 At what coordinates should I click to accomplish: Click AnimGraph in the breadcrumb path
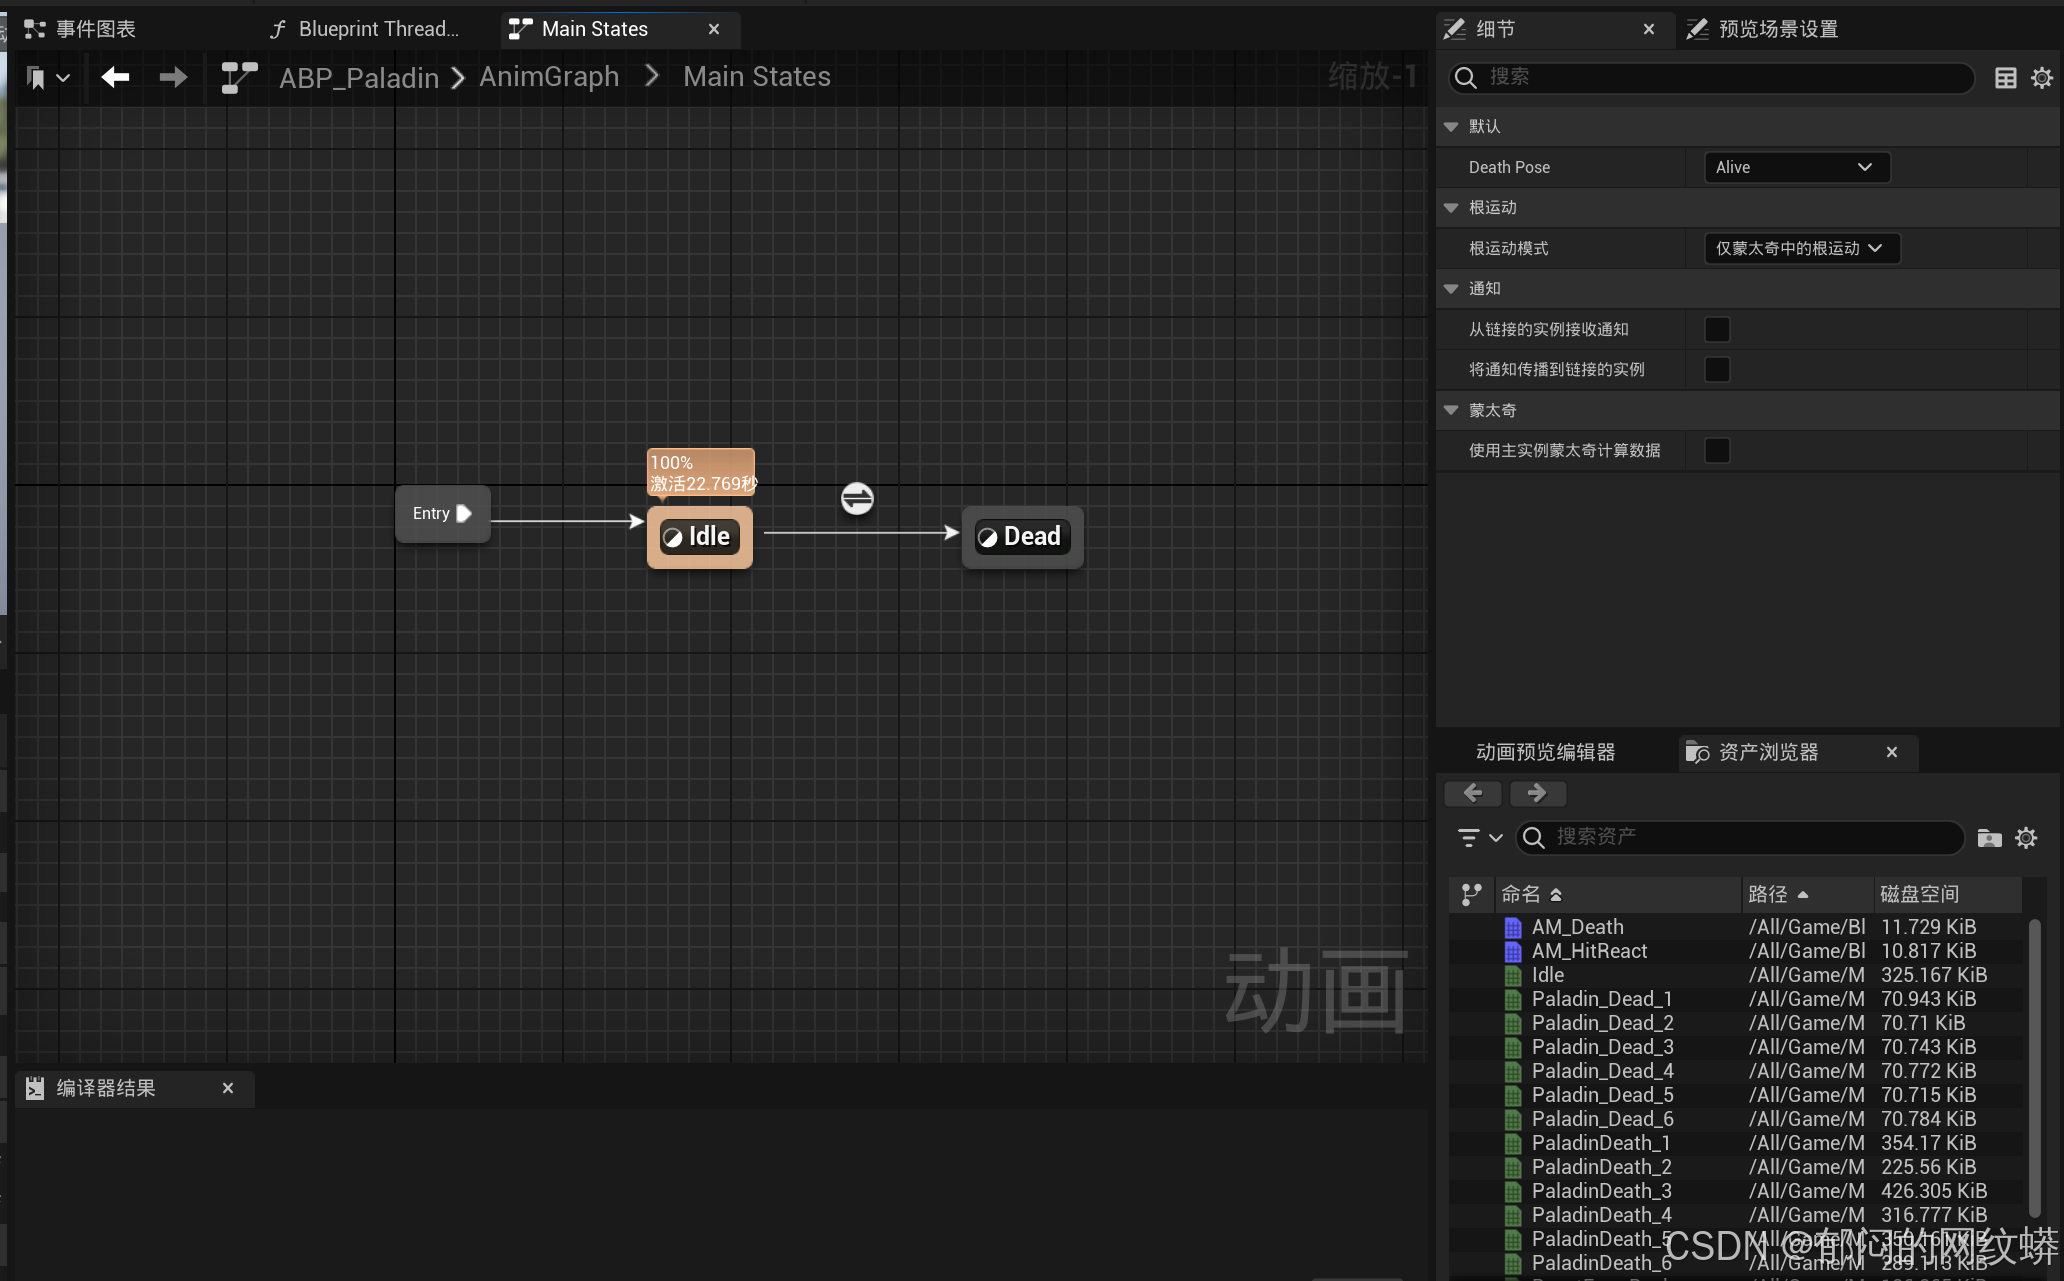(549, 77)
